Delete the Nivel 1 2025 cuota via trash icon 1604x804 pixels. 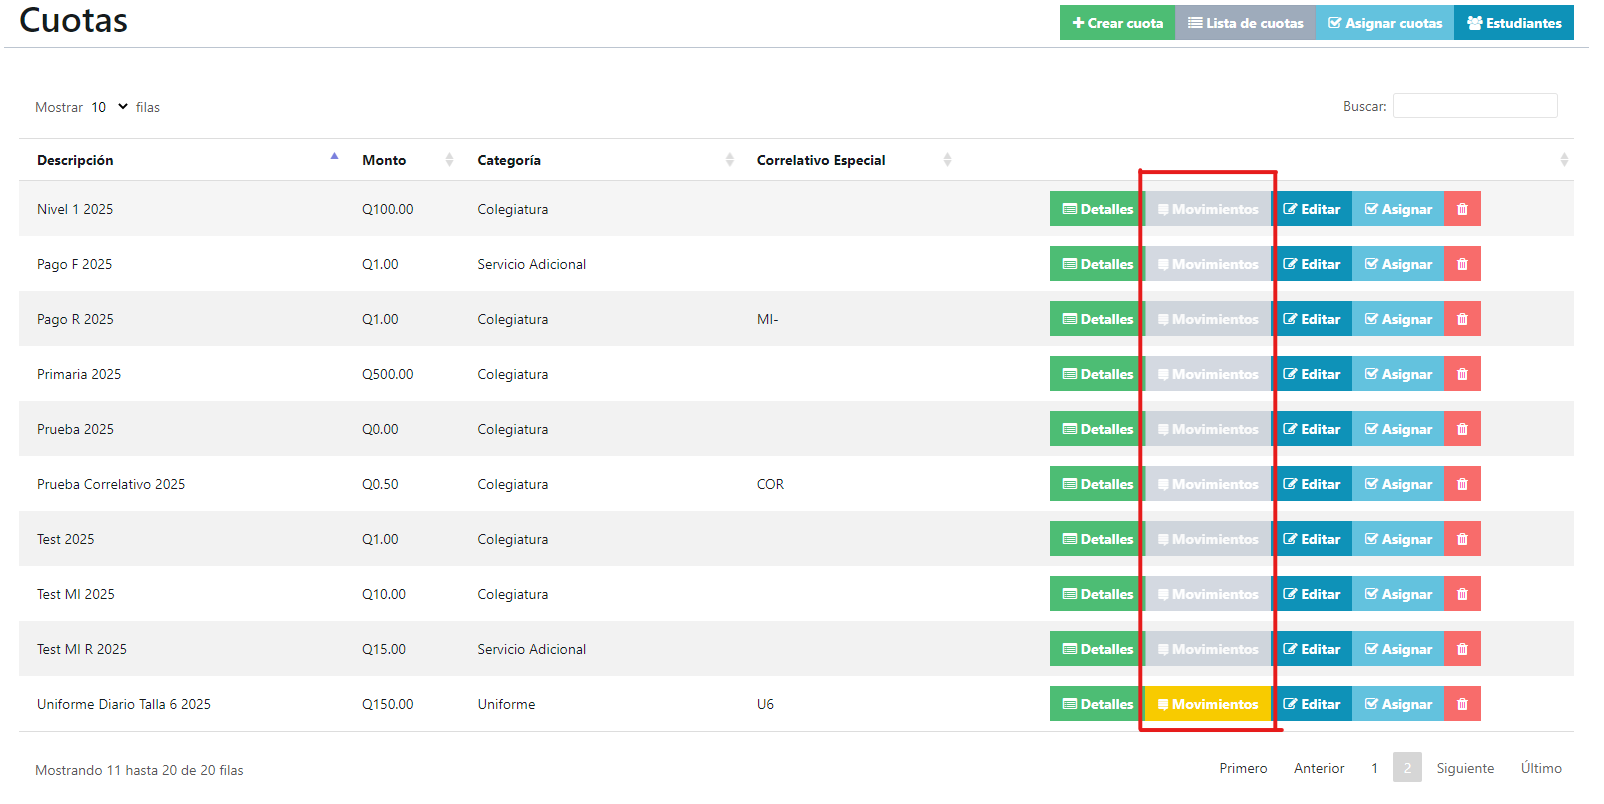(1462, 209)
